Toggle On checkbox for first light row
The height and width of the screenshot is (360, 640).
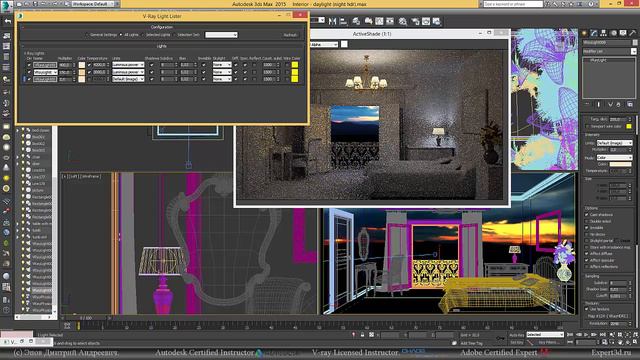click(x=29, y=65)
